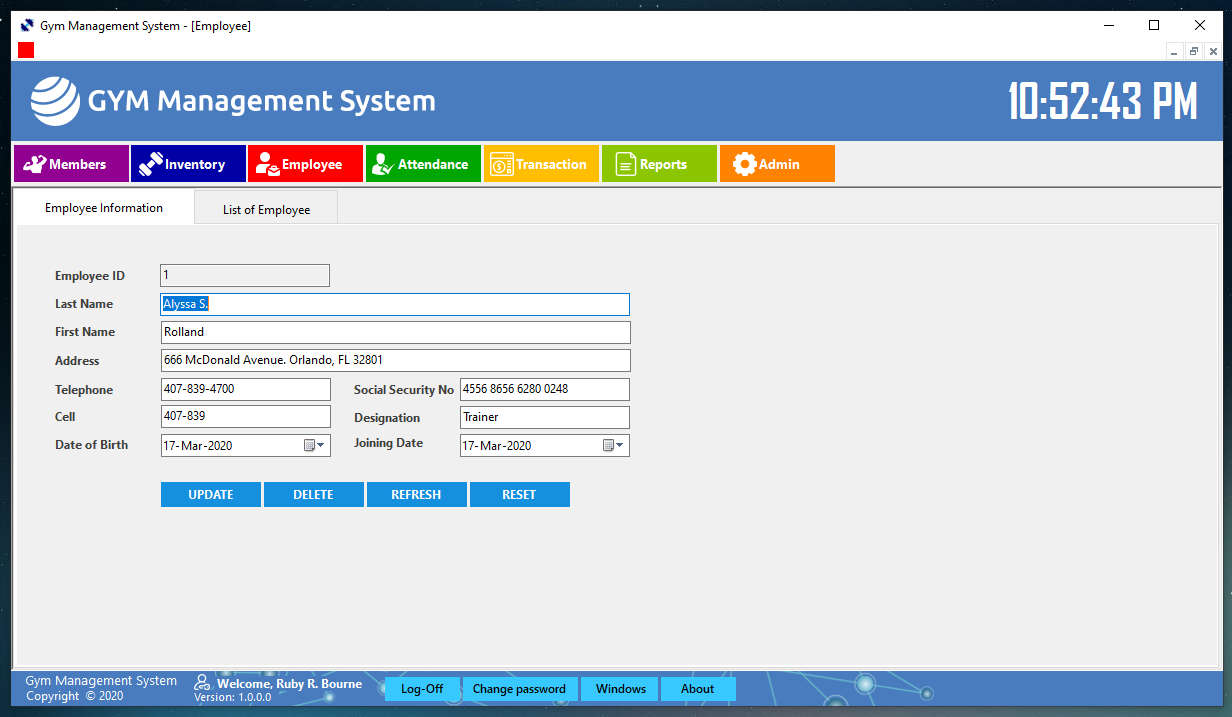Click the Employee ID label
Screen dimensions: 1232x717
point(90,276)
